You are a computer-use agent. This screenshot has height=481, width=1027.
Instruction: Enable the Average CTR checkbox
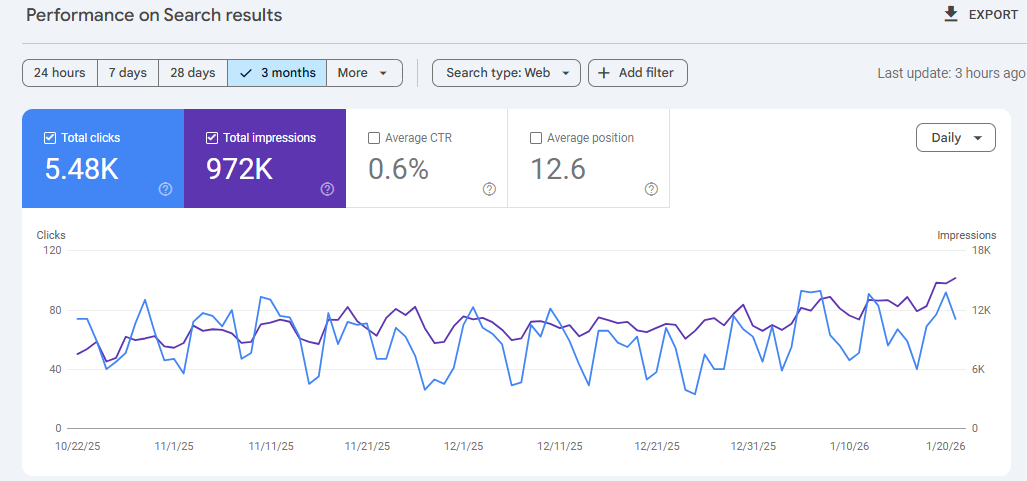[x=374, y=138]
